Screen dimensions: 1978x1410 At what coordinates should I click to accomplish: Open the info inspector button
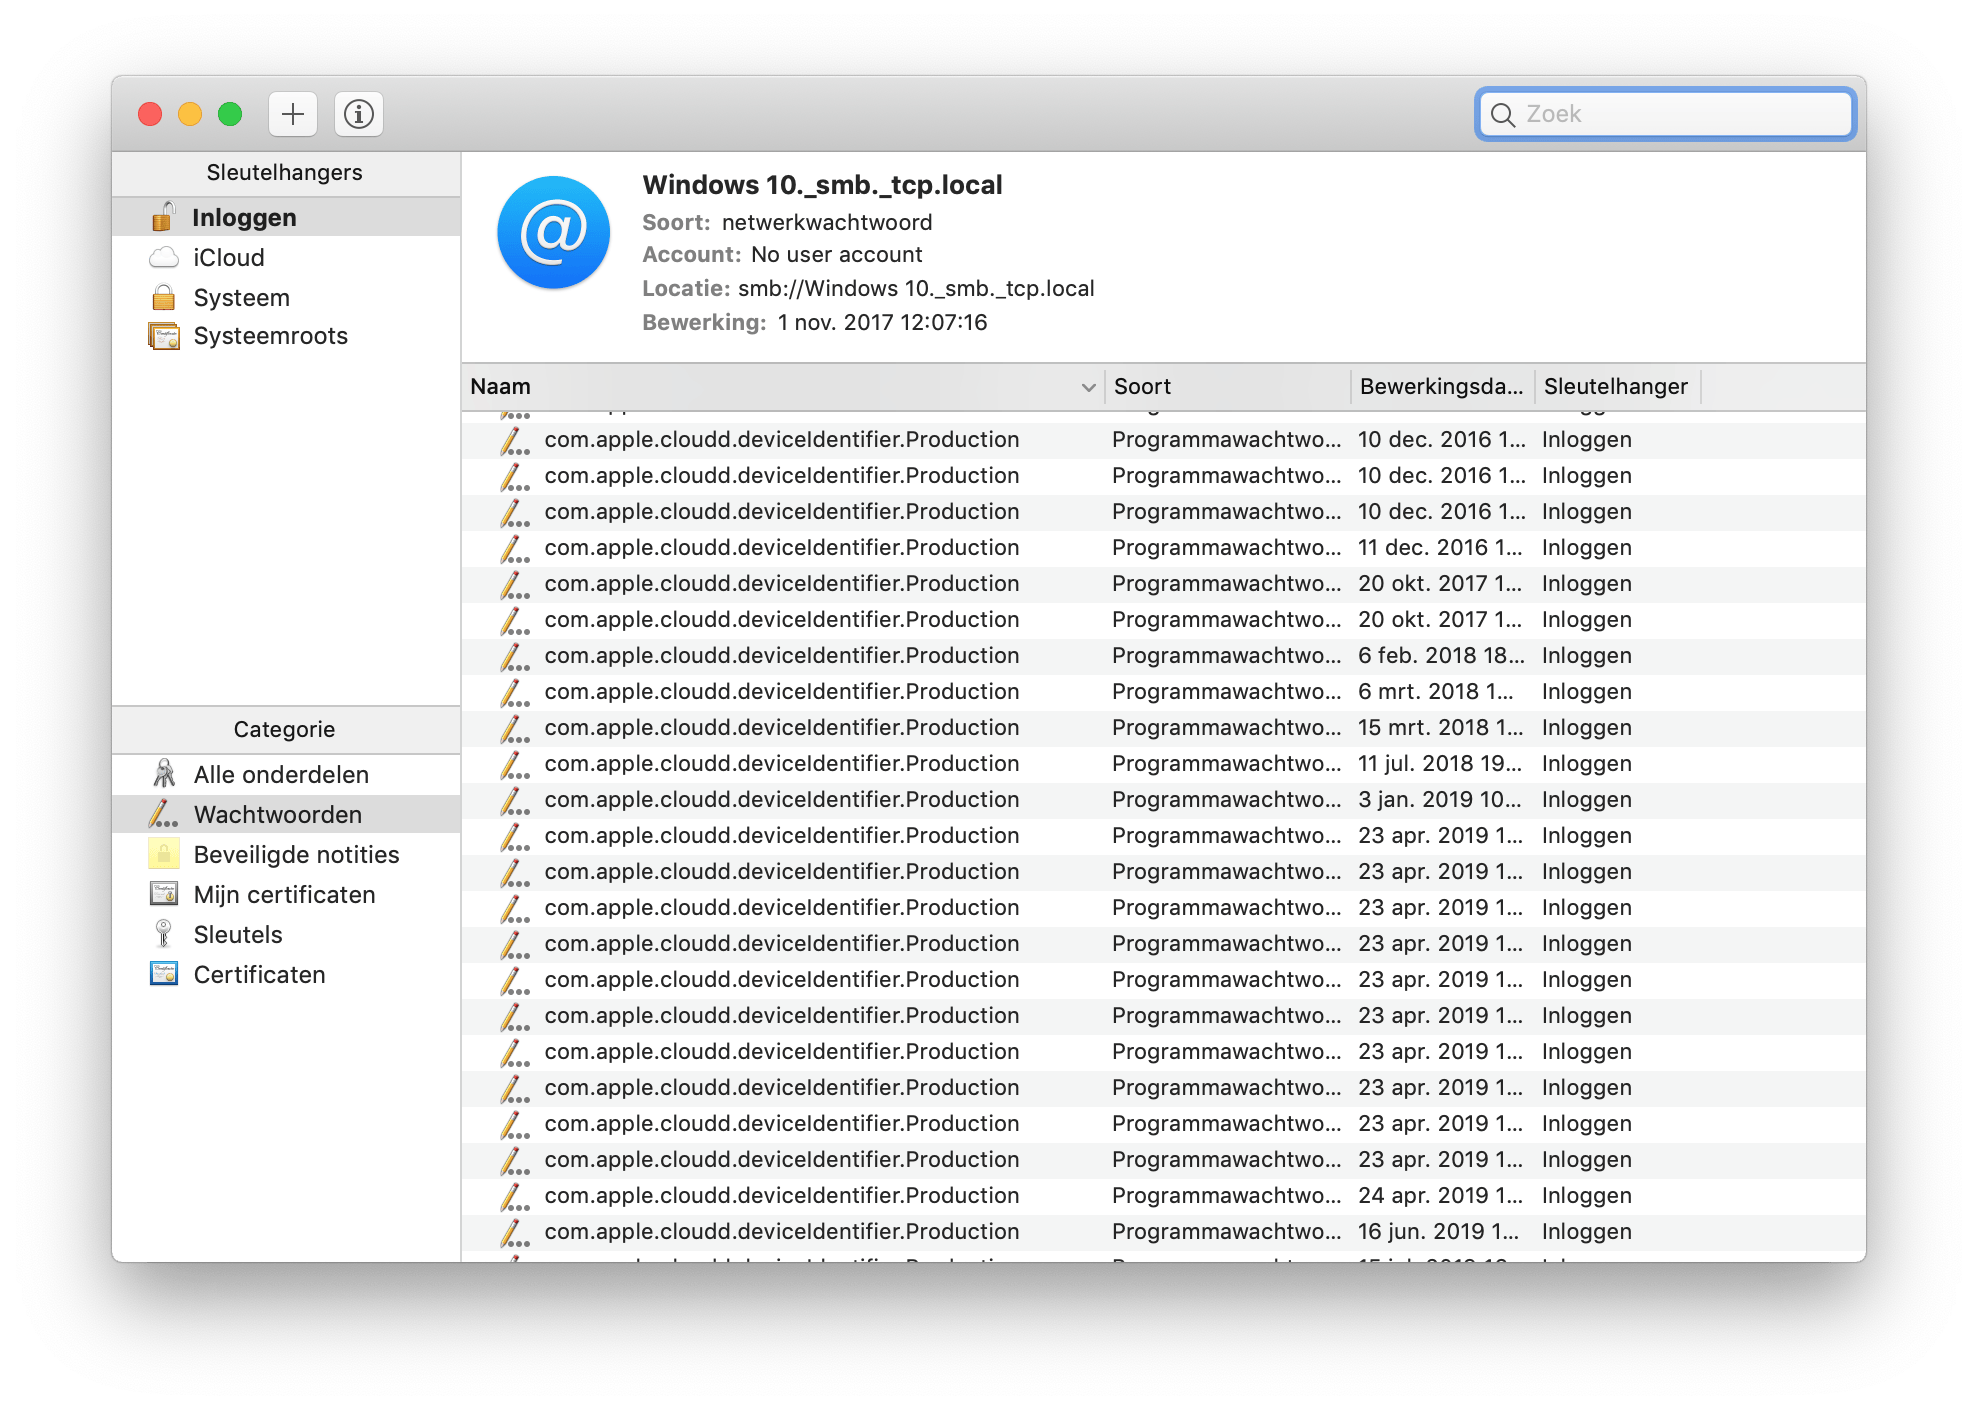pos(359,114)
